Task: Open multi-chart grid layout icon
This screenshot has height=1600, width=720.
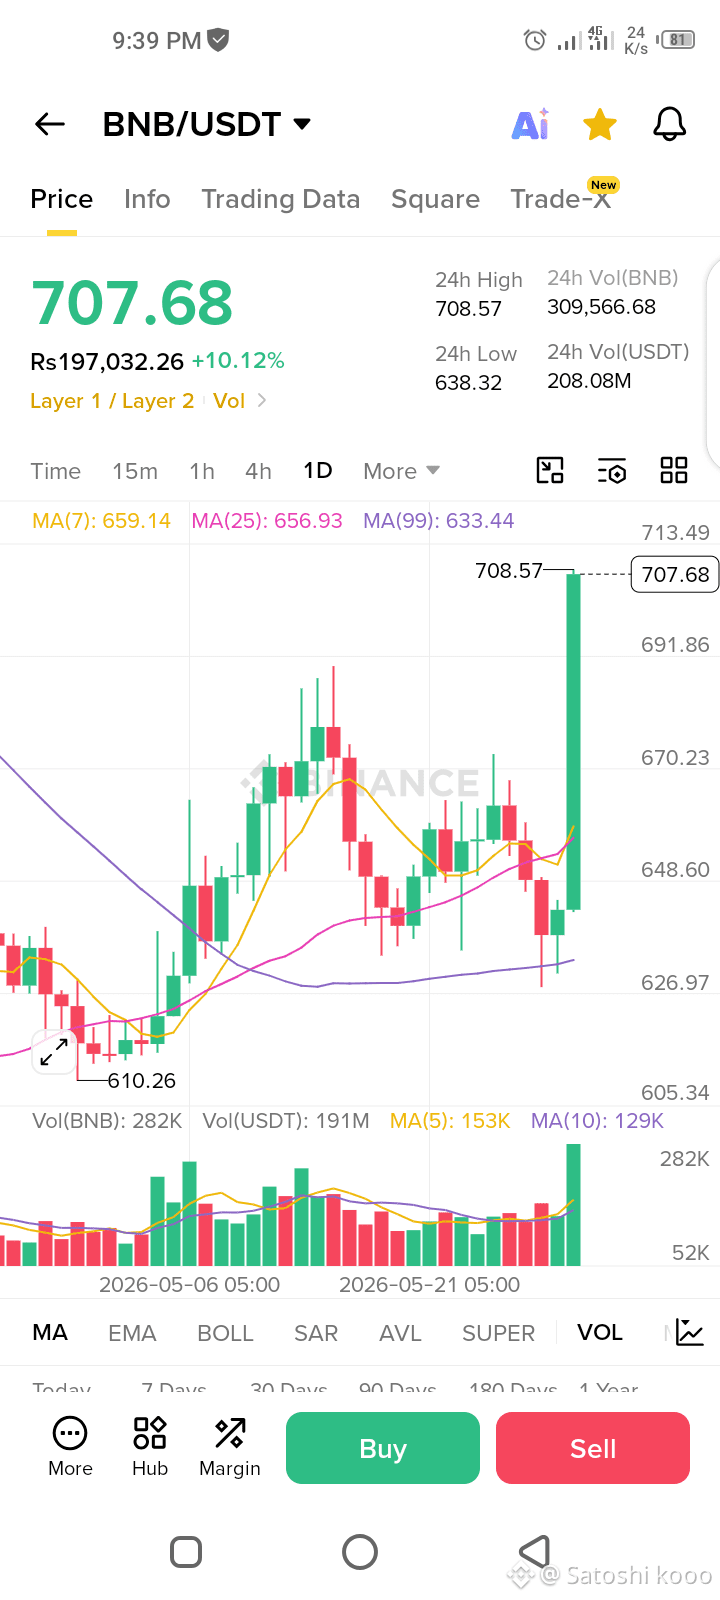Action: coord(674,470)
